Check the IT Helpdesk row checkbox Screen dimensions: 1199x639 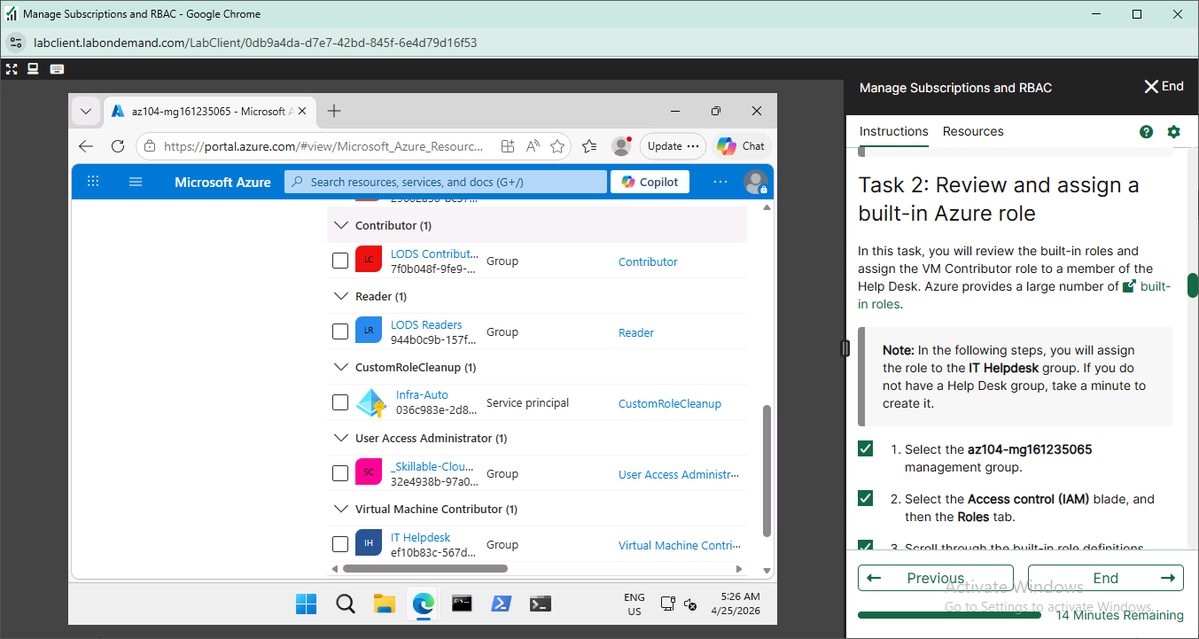click(340, 544)
